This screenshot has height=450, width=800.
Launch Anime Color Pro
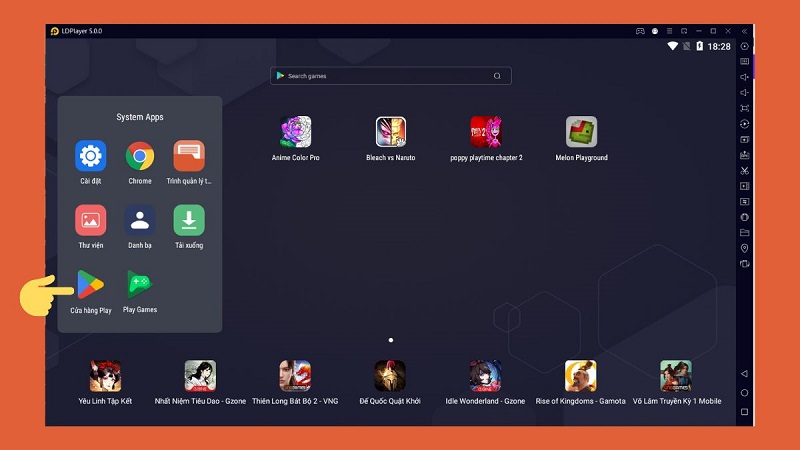[x=295, y=132]
